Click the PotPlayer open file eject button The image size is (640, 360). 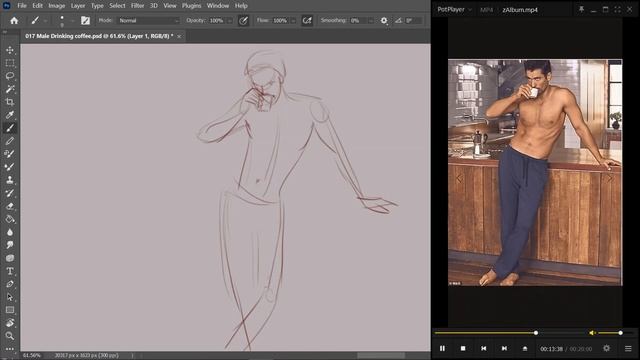click(525, 349)
